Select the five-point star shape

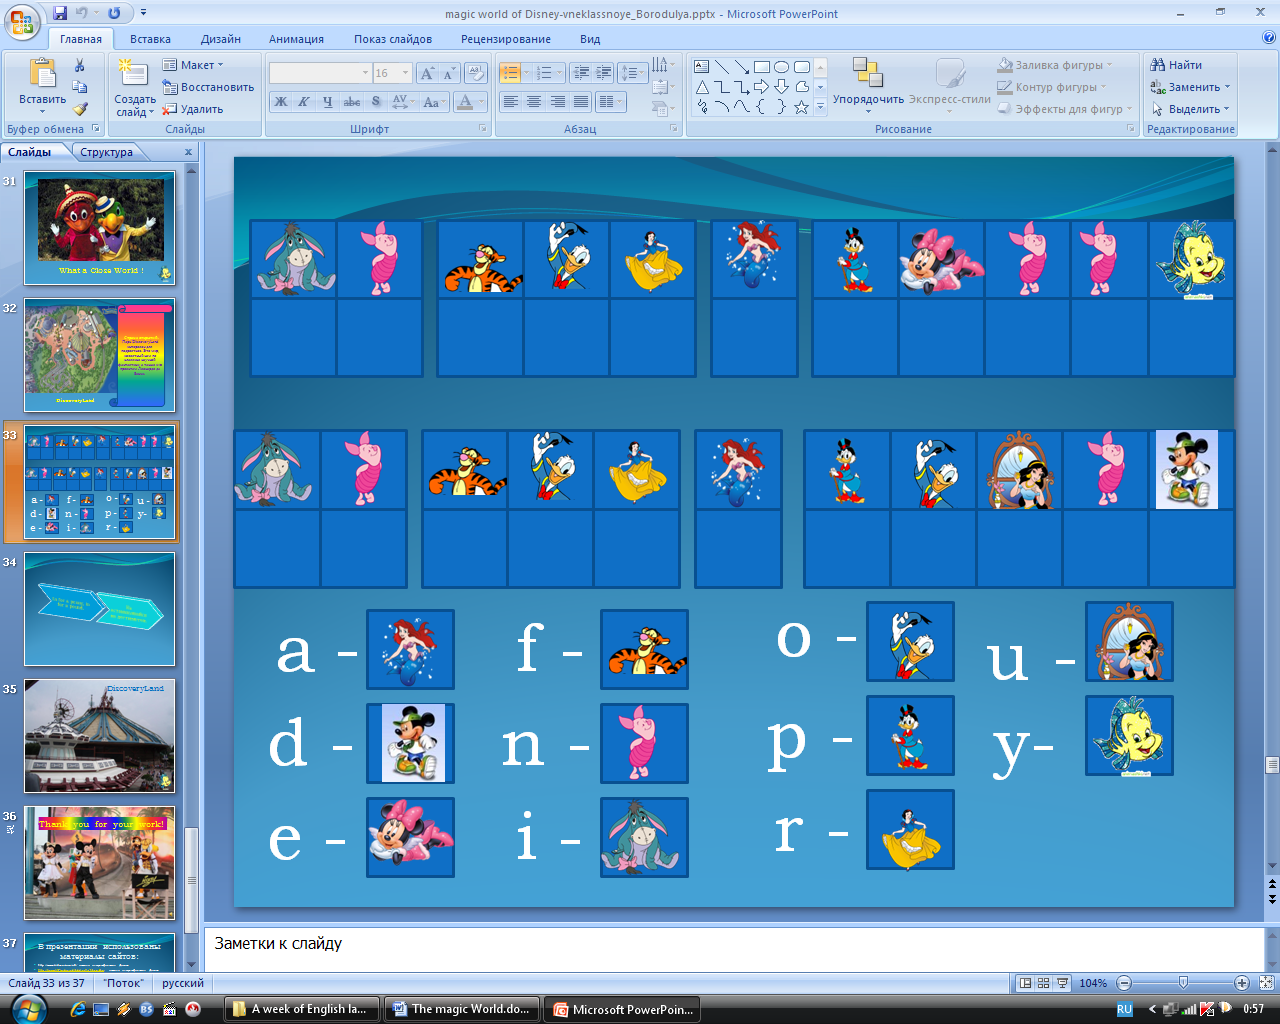[x=802, y=107]
